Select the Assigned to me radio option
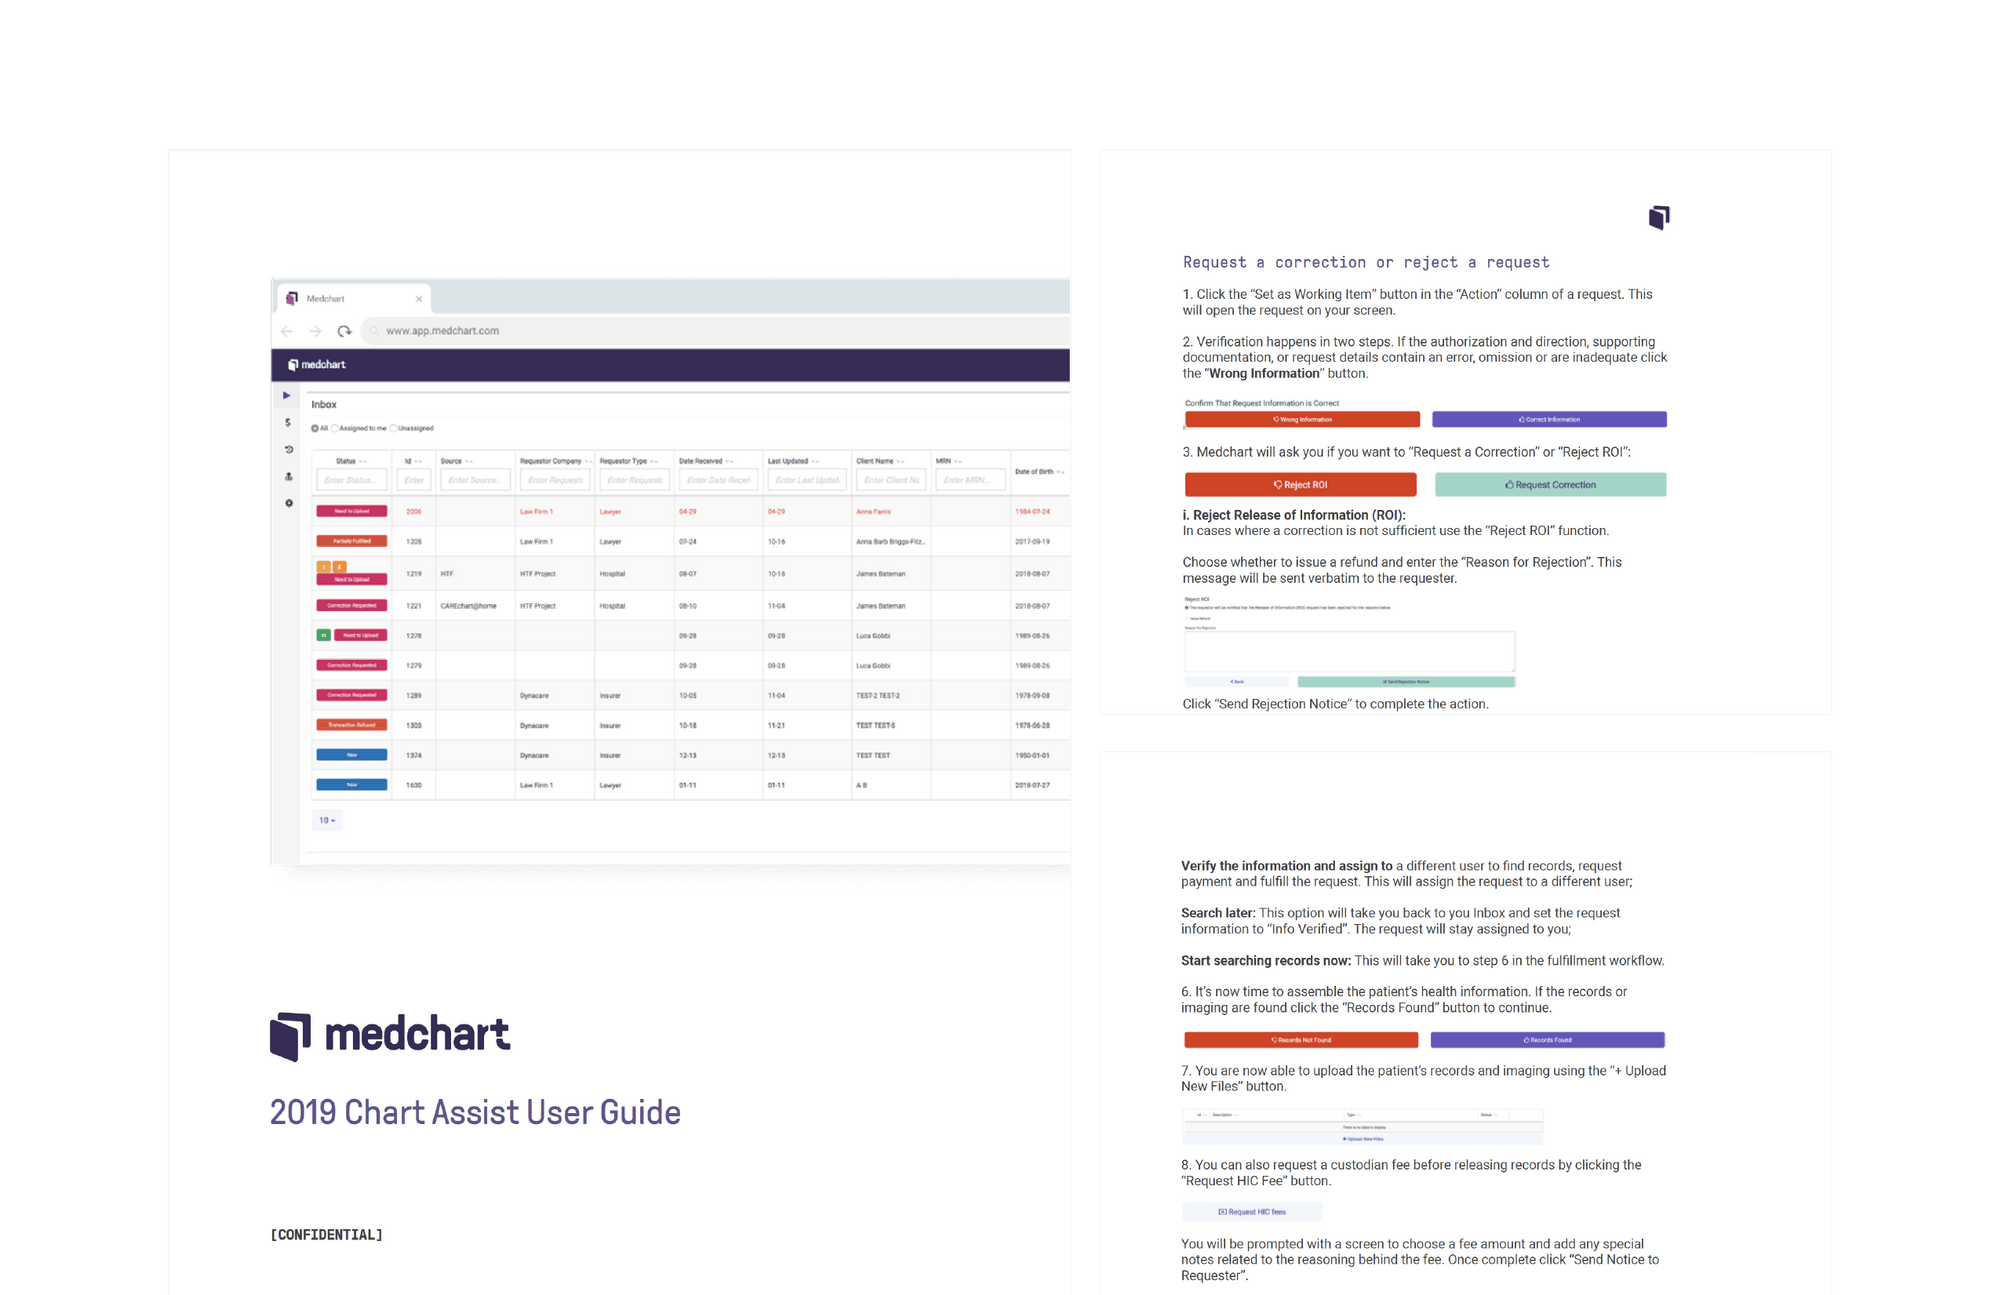The width and height of the screenshot is (2000, 1295). [x=335, y=428]
